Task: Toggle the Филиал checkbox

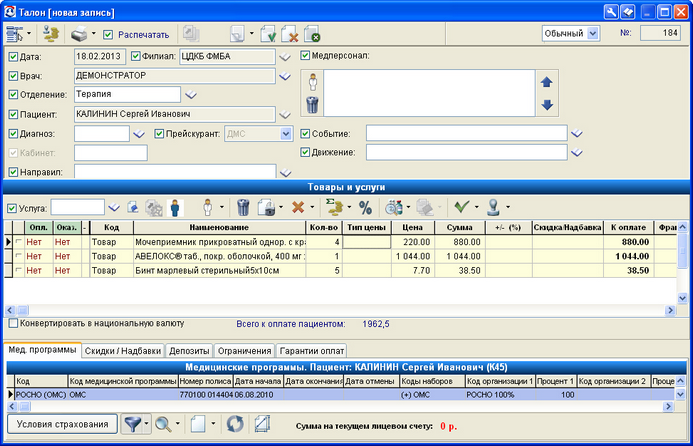Action: coord(136,56)
